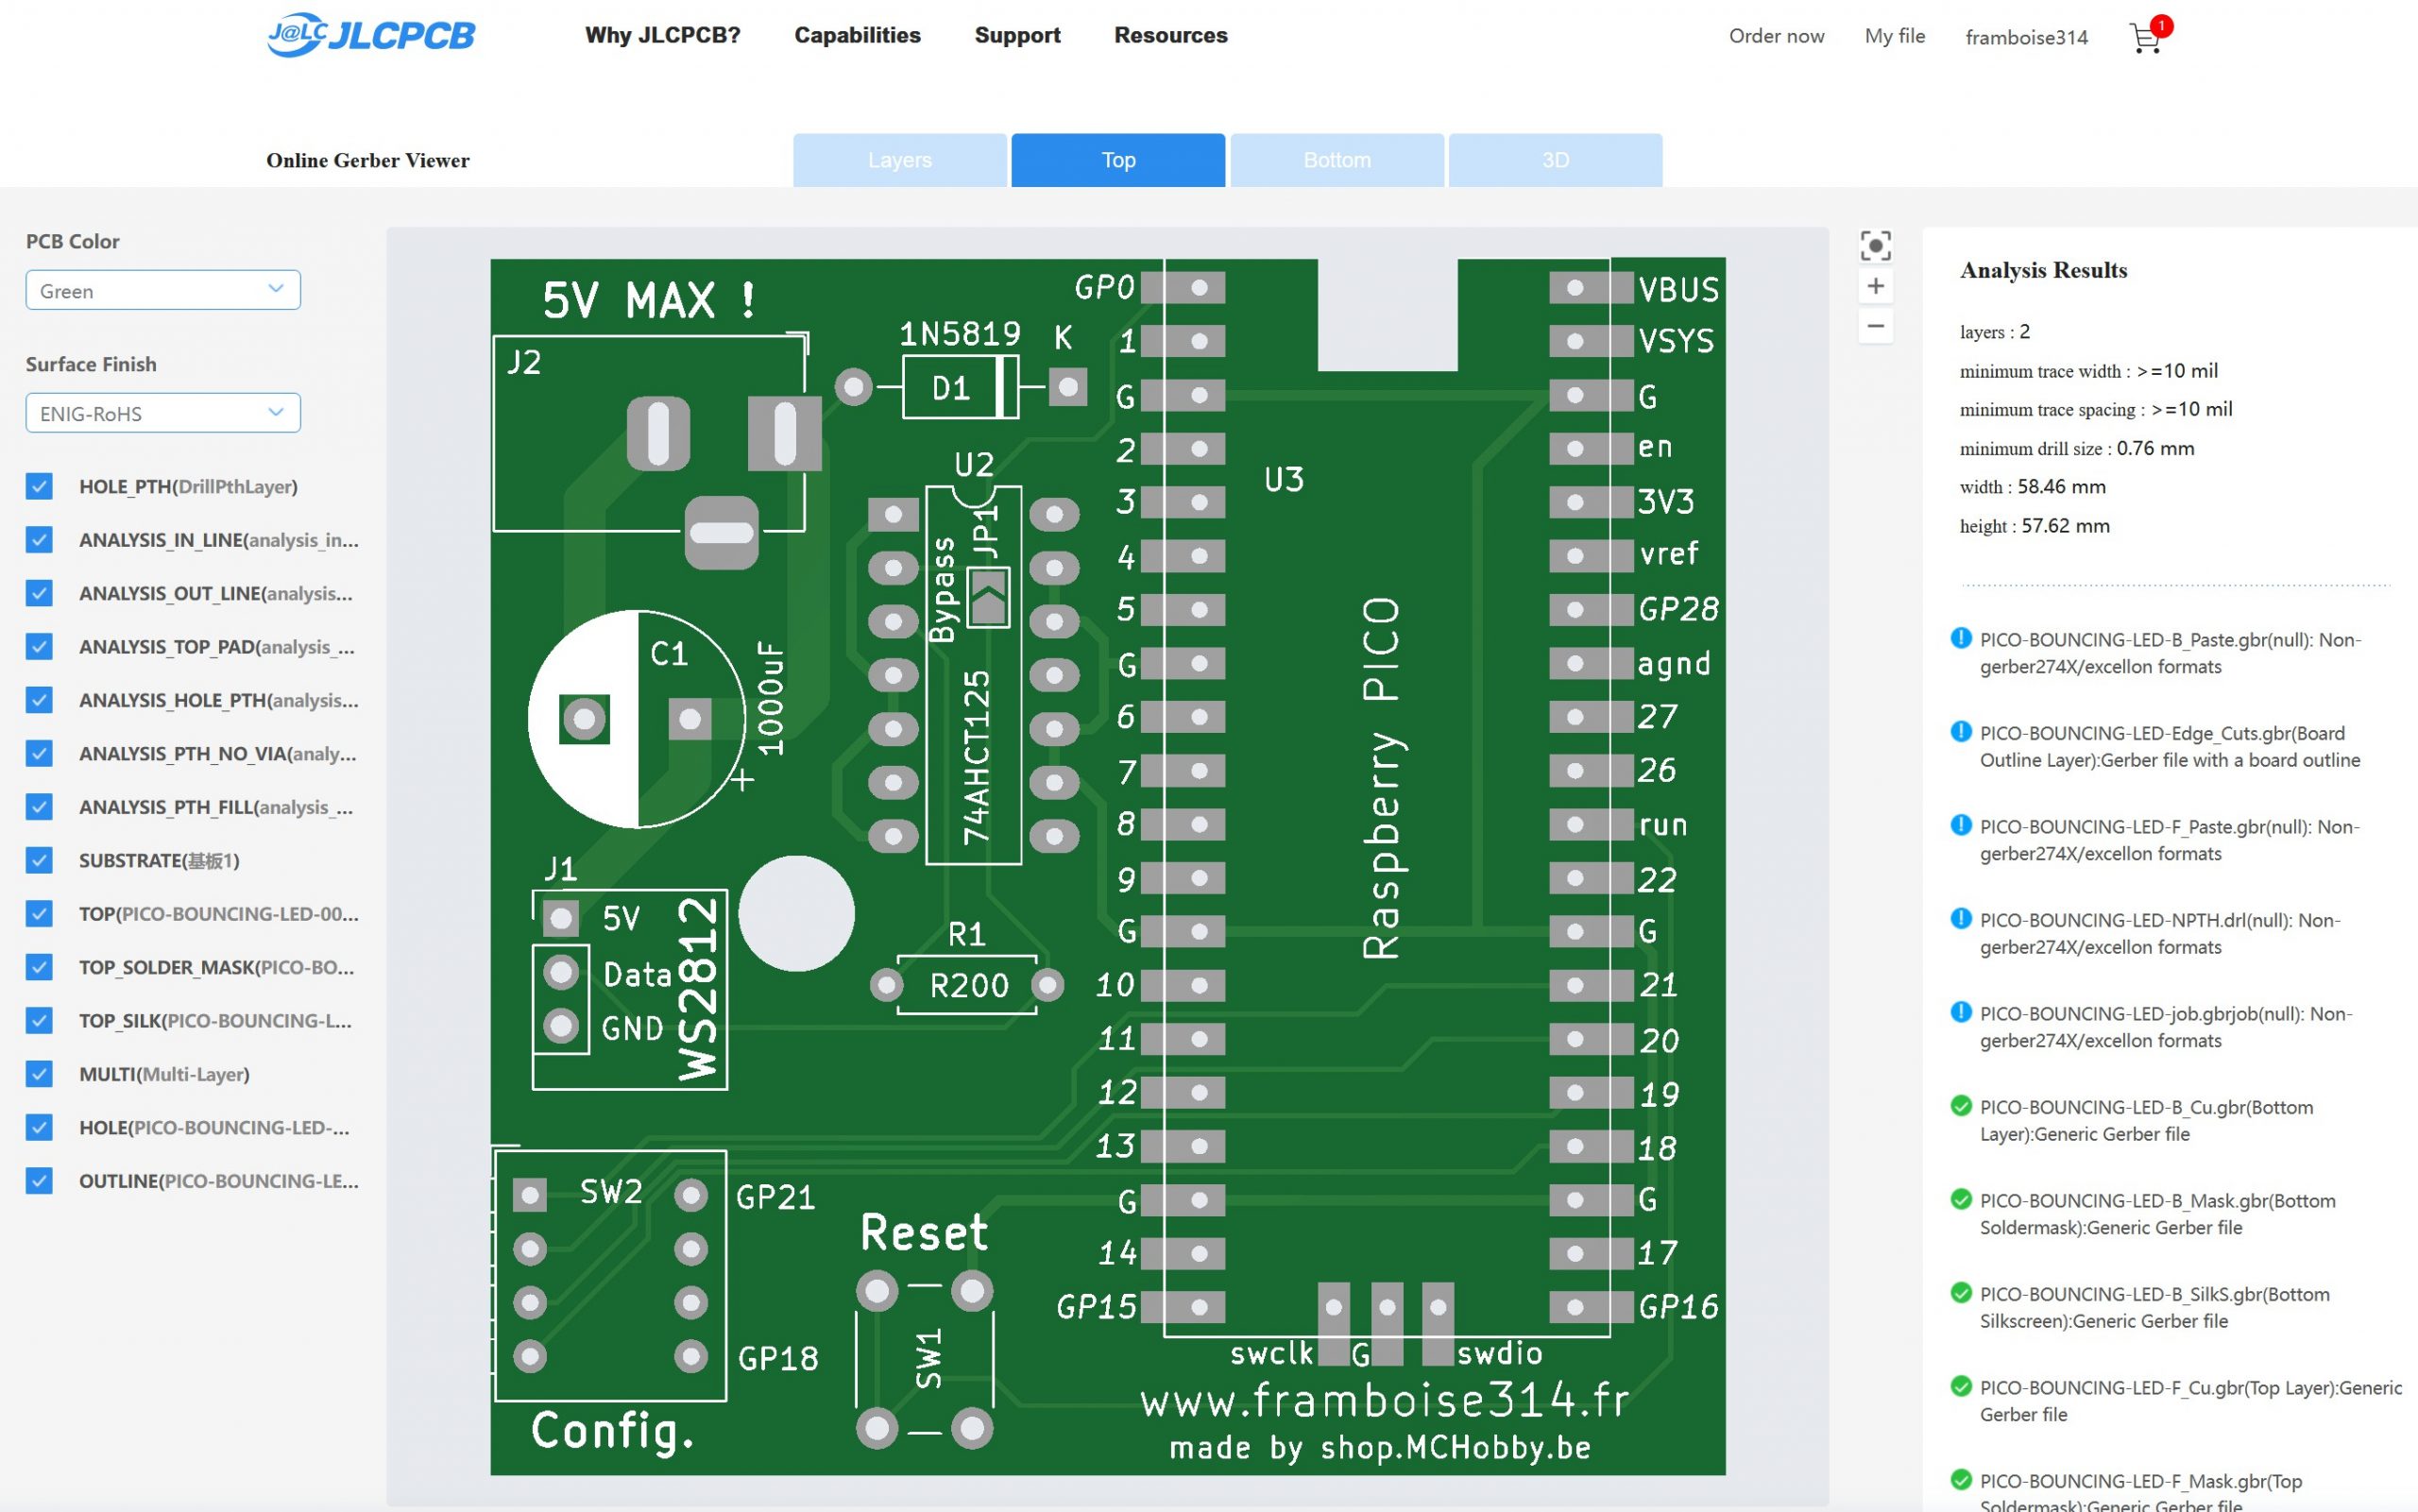This screenshot has height=1512, width=2418.
Task: Toggle ANALYSIS_HOLE_PTH layer checkbox
Action: coord(39,700)
